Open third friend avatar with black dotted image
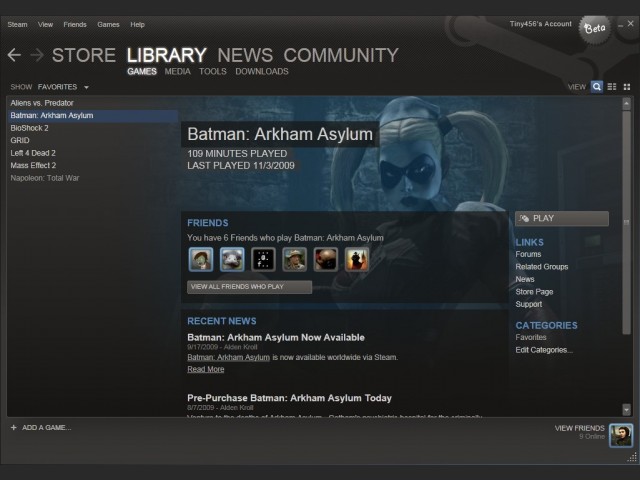The width and height of the screenshot is (640, 480). pos(263,259)
